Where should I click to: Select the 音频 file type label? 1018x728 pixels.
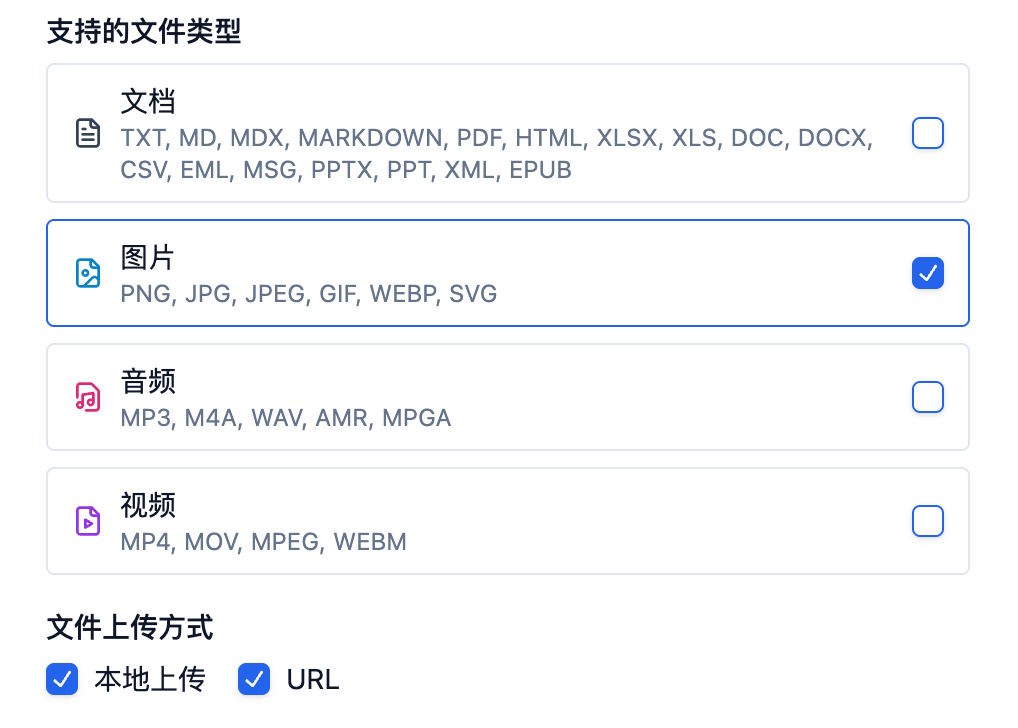(148, 381)
